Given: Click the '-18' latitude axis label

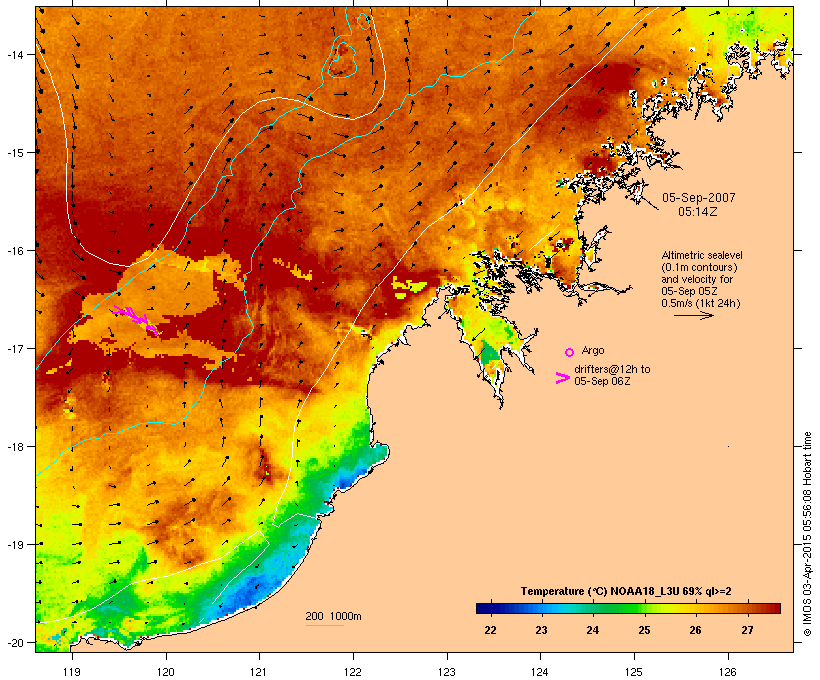Looking at the screenshot, I should [x=15, y=447].
